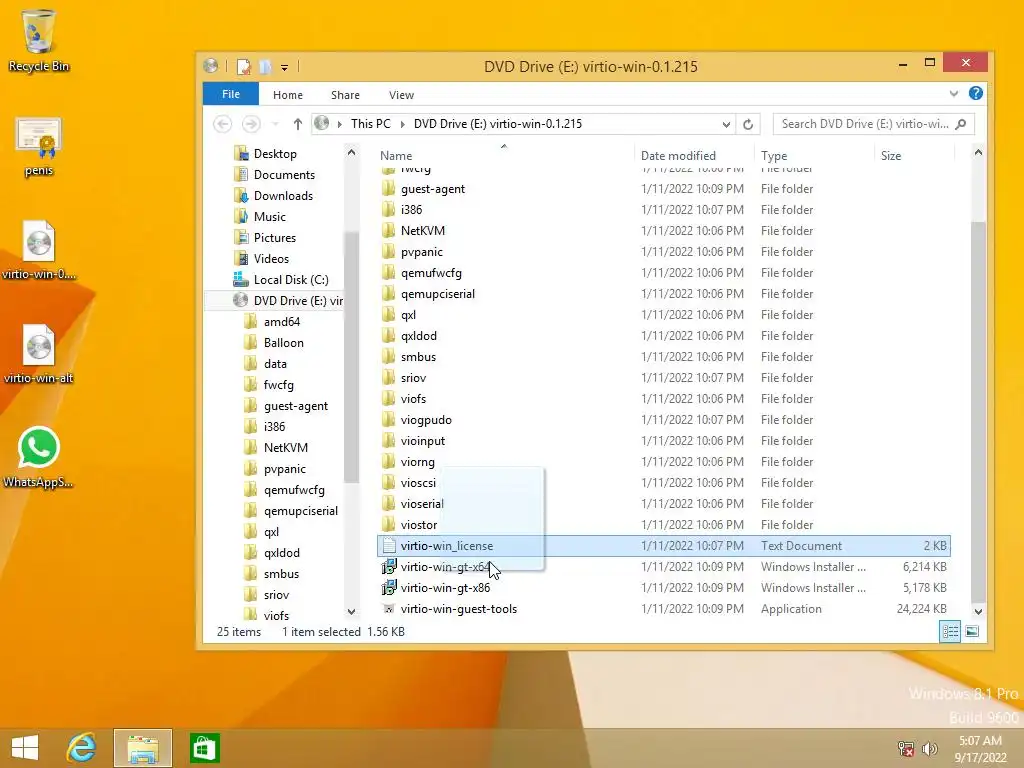
Task: Switch to Large icons view in status bar
Action: [972, 632]
